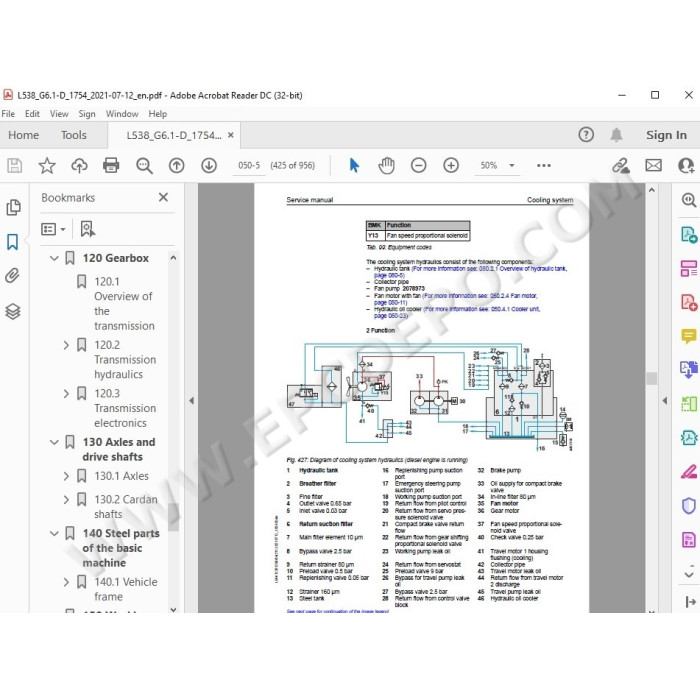
Task: Send file by email envelope icon
Action: 653,166
